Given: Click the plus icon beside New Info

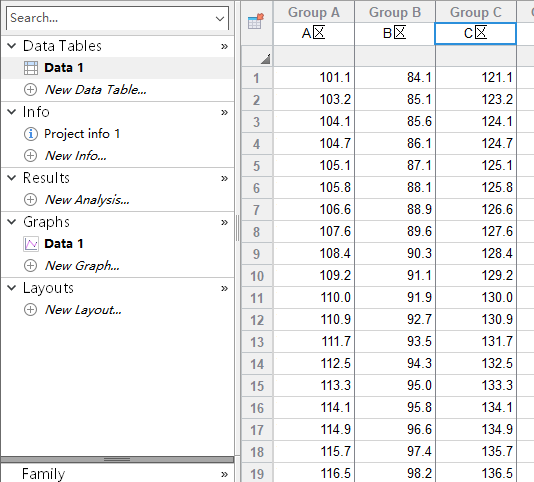Looking at the screenshot, I should (30, 156).
